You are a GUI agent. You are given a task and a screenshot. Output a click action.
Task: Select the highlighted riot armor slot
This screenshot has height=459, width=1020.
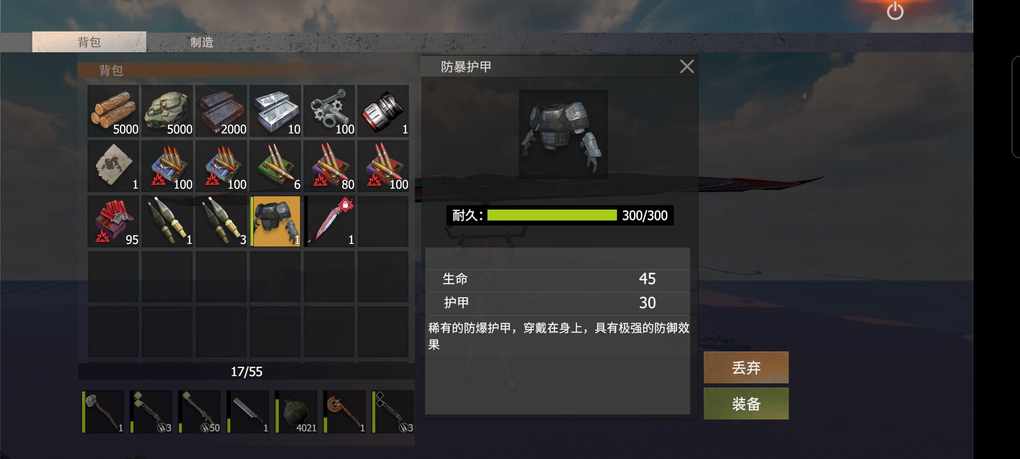pos(276,221)
